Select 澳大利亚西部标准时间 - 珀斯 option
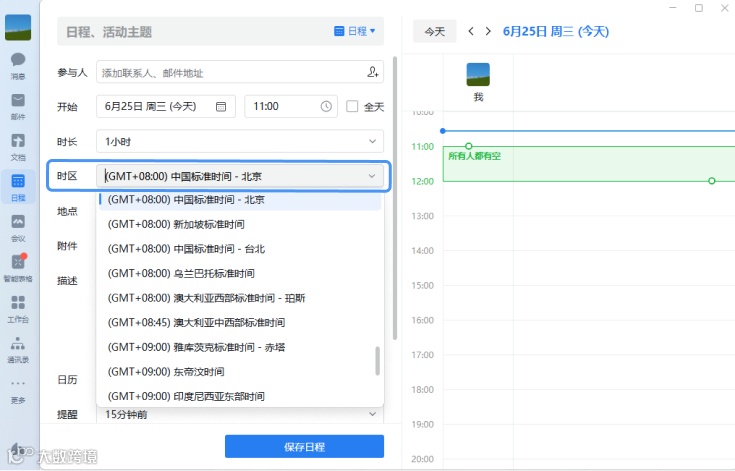This screenshot has width=735, height=471. point(239,298)
